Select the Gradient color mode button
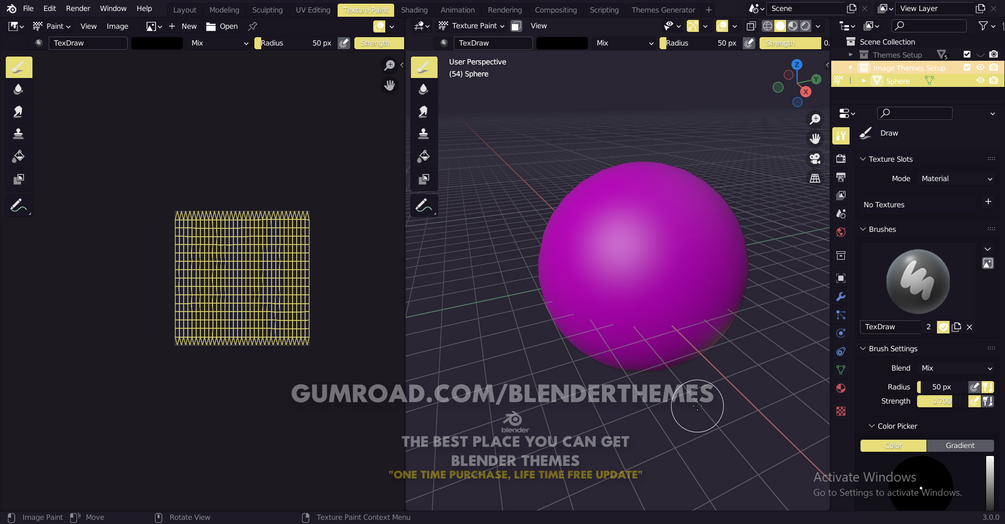The image size is (1005, 524). (x=959, y=445)
